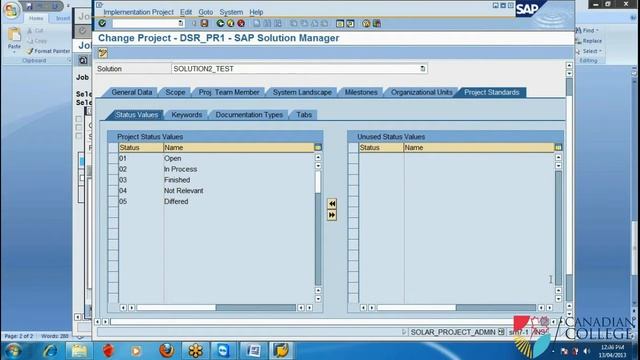Screen dimensions: 640x360
Task: Open the Documentation Types sub-tab
Action: point(249,115)
